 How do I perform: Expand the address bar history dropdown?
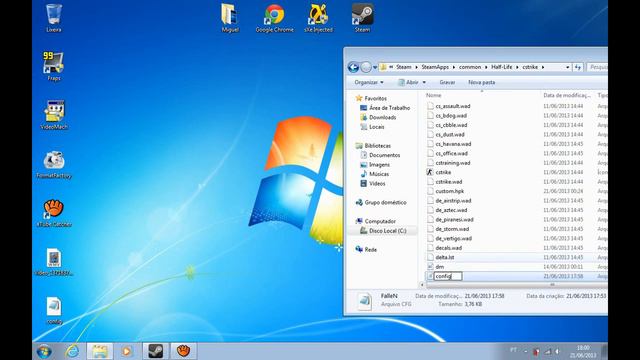click(568, 67)
